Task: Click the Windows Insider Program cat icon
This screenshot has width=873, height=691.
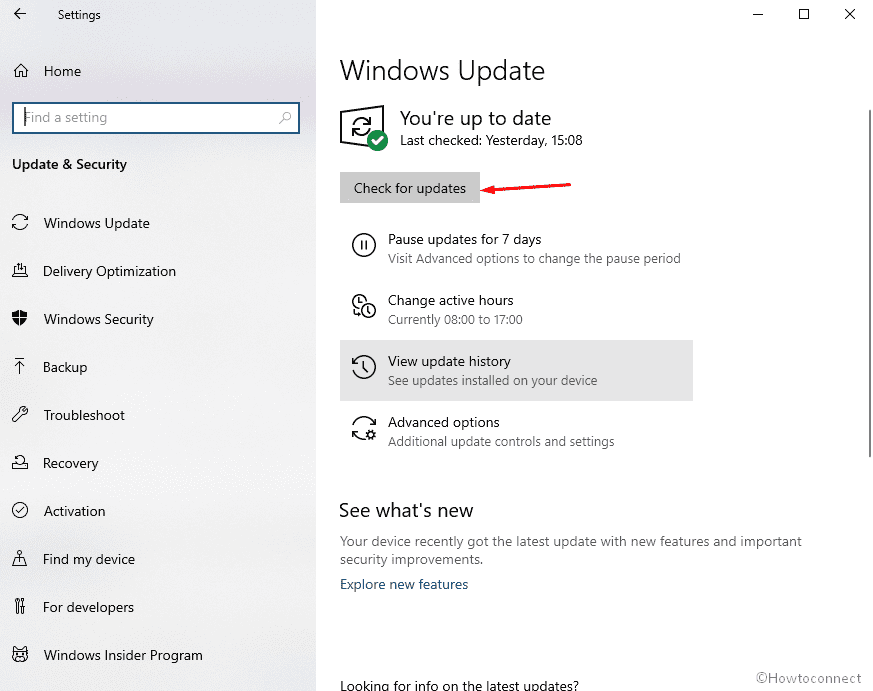Action: tap(20, 654)
